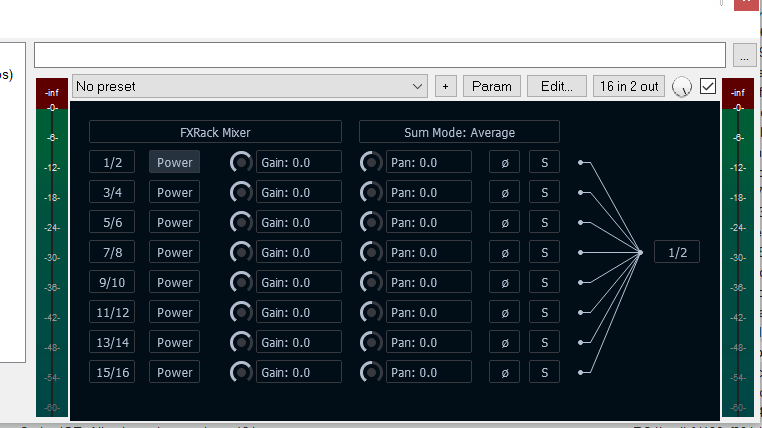Click the pan knob for channel 1/2

pos(371,162)
